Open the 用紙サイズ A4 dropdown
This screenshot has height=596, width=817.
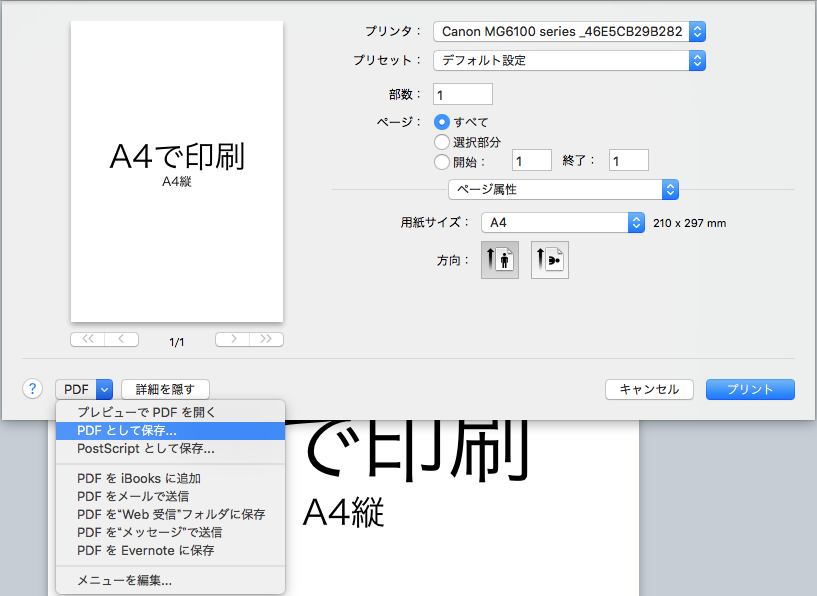[562, 223]
